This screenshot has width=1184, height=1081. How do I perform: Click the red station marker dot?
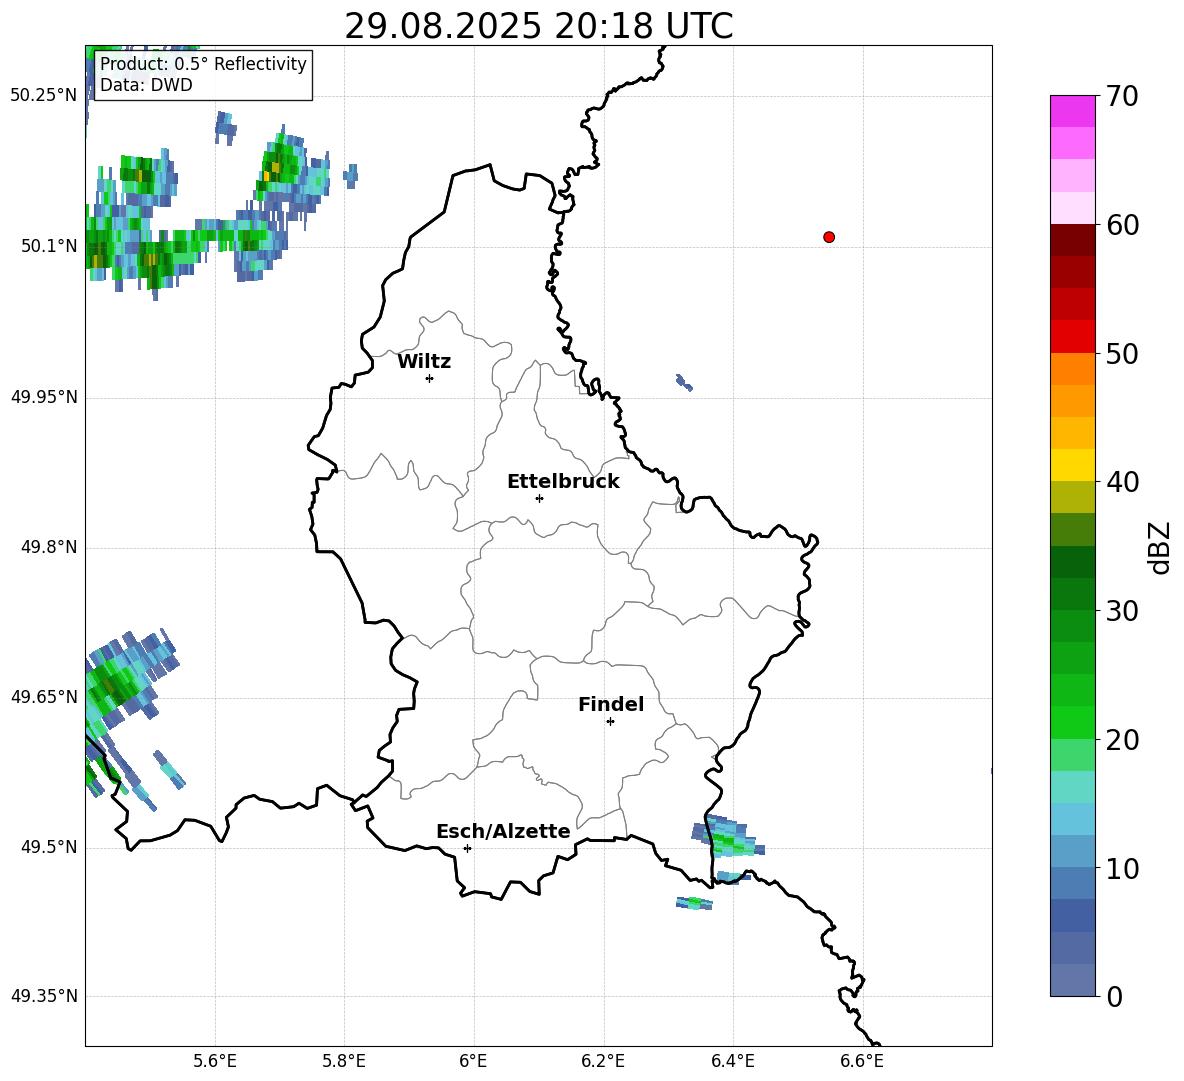coord(828,237)
